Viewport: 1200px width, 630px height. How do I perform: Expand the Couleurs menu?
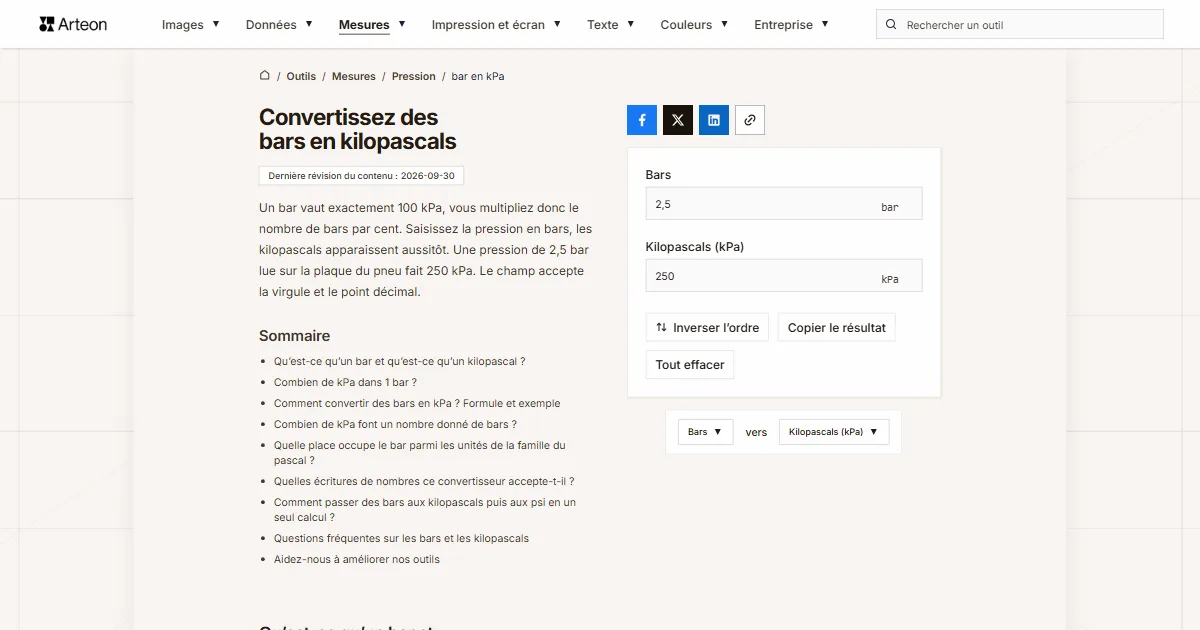pos(694,25)
